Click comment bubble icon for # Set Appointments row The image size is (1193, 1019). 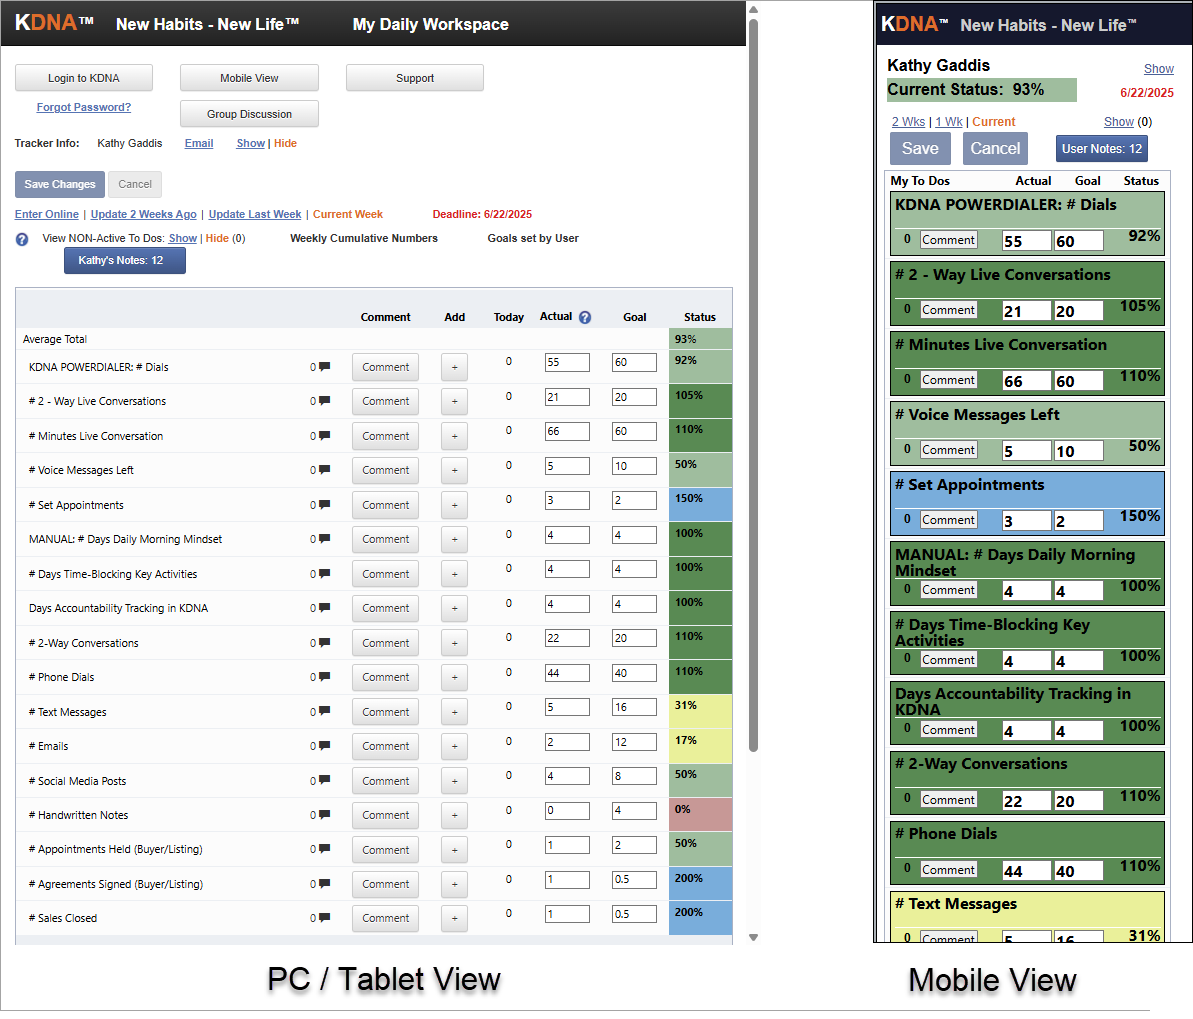click(324, 505)
